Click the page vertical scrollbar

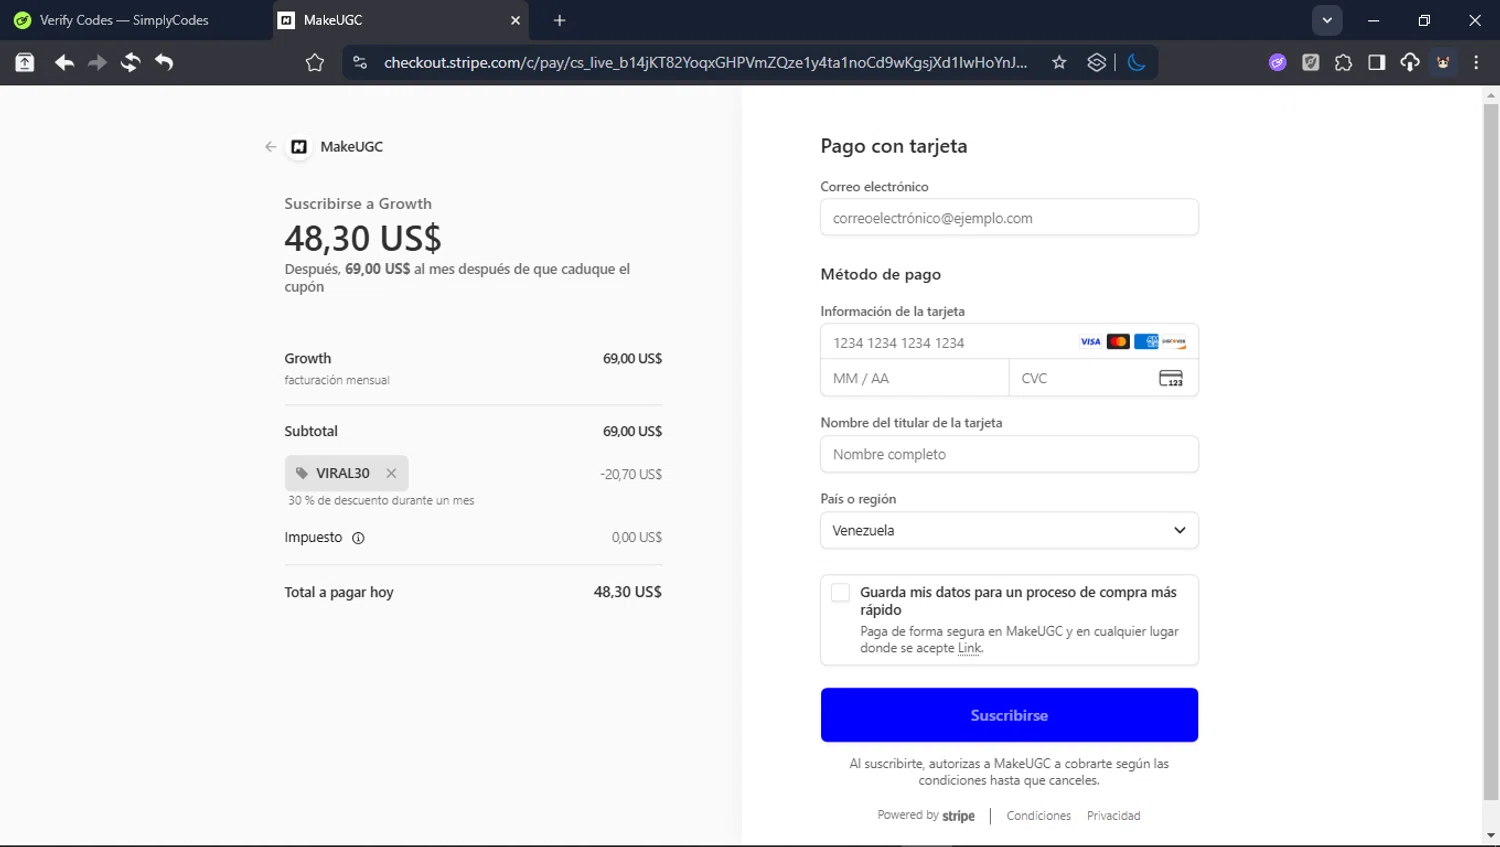(1491, 451)
